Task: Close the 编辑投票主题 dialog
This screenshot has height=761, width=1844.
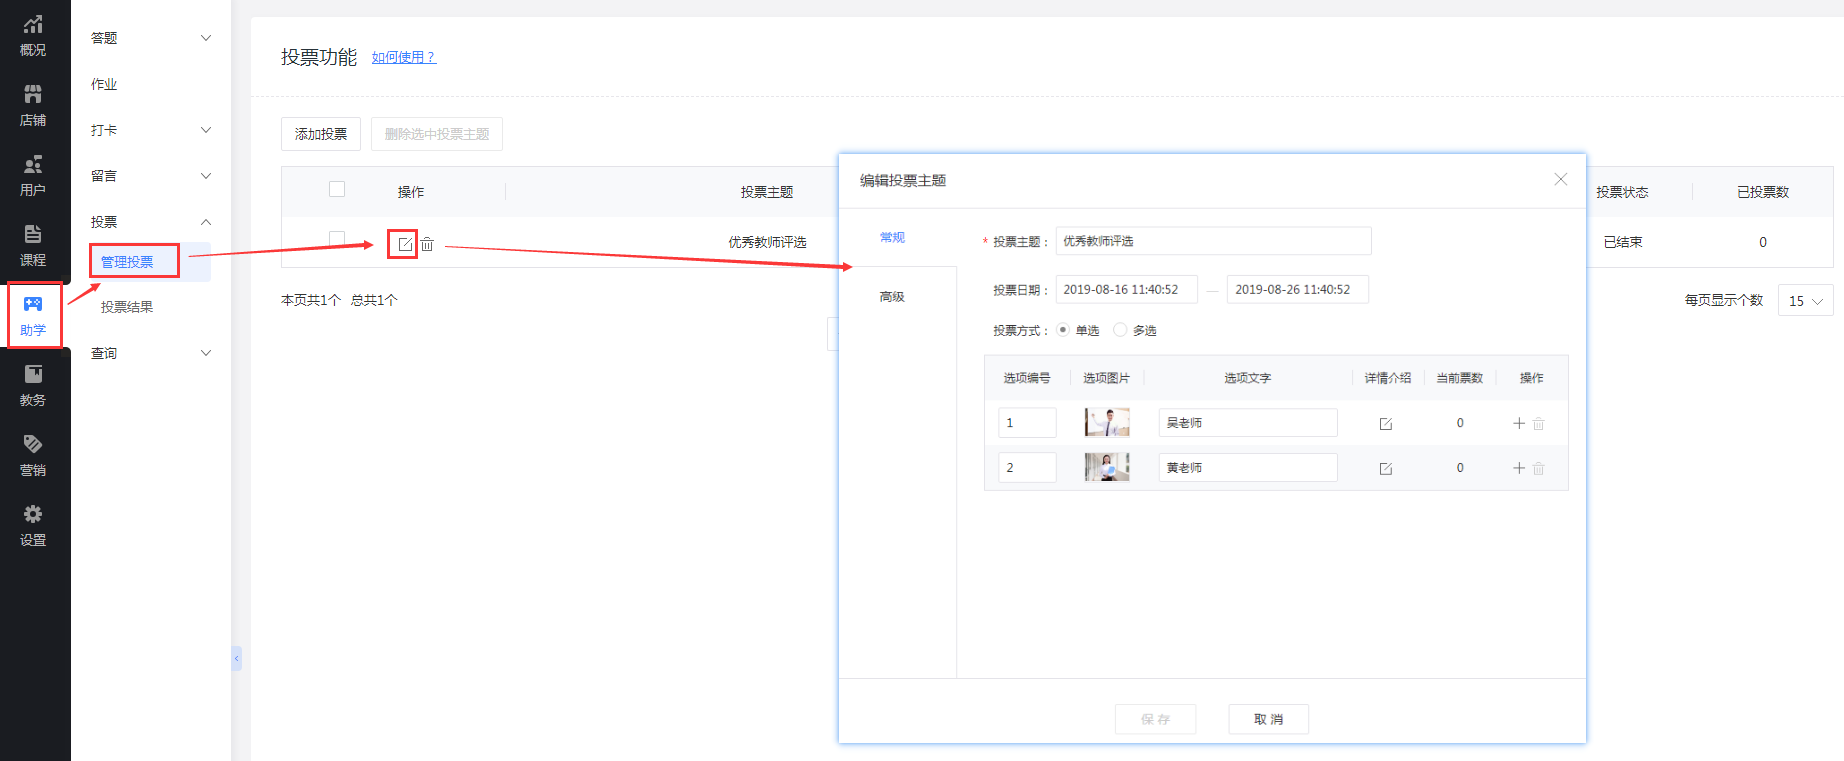Action: coord(1561,179)
